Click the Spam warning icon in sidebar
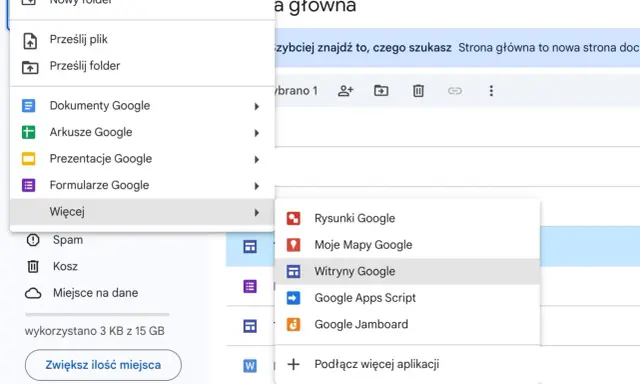The width and height of the screenshot is (640, 384). 33,240
